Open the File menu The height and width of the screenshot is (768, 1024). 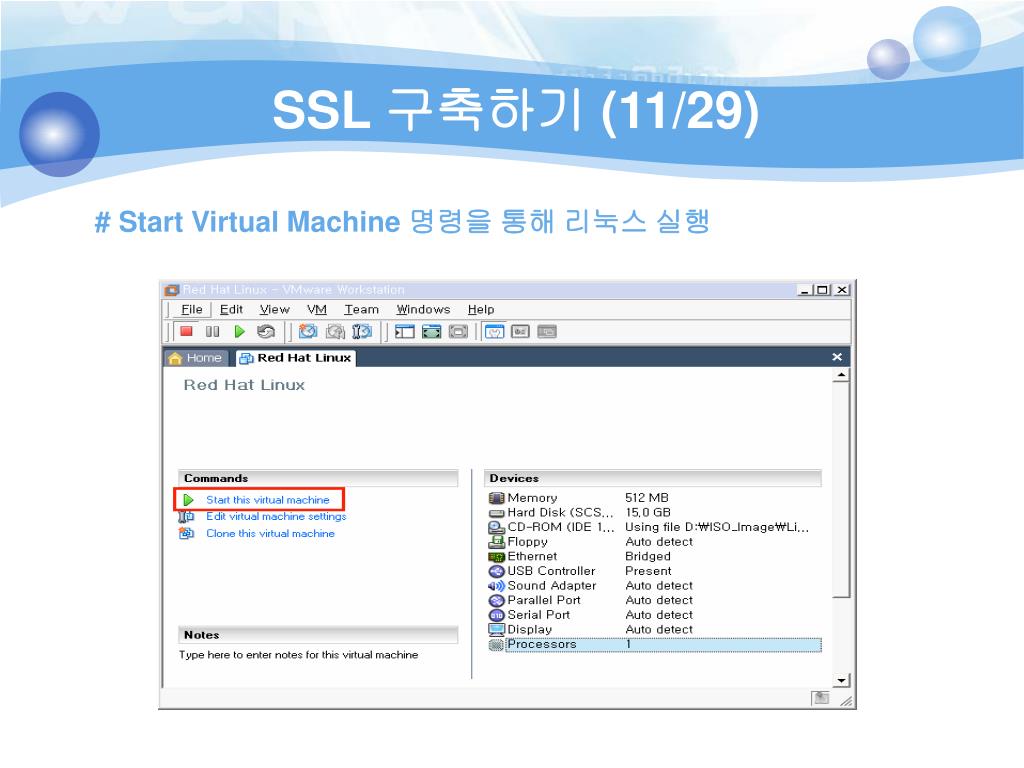pos(191,310)
